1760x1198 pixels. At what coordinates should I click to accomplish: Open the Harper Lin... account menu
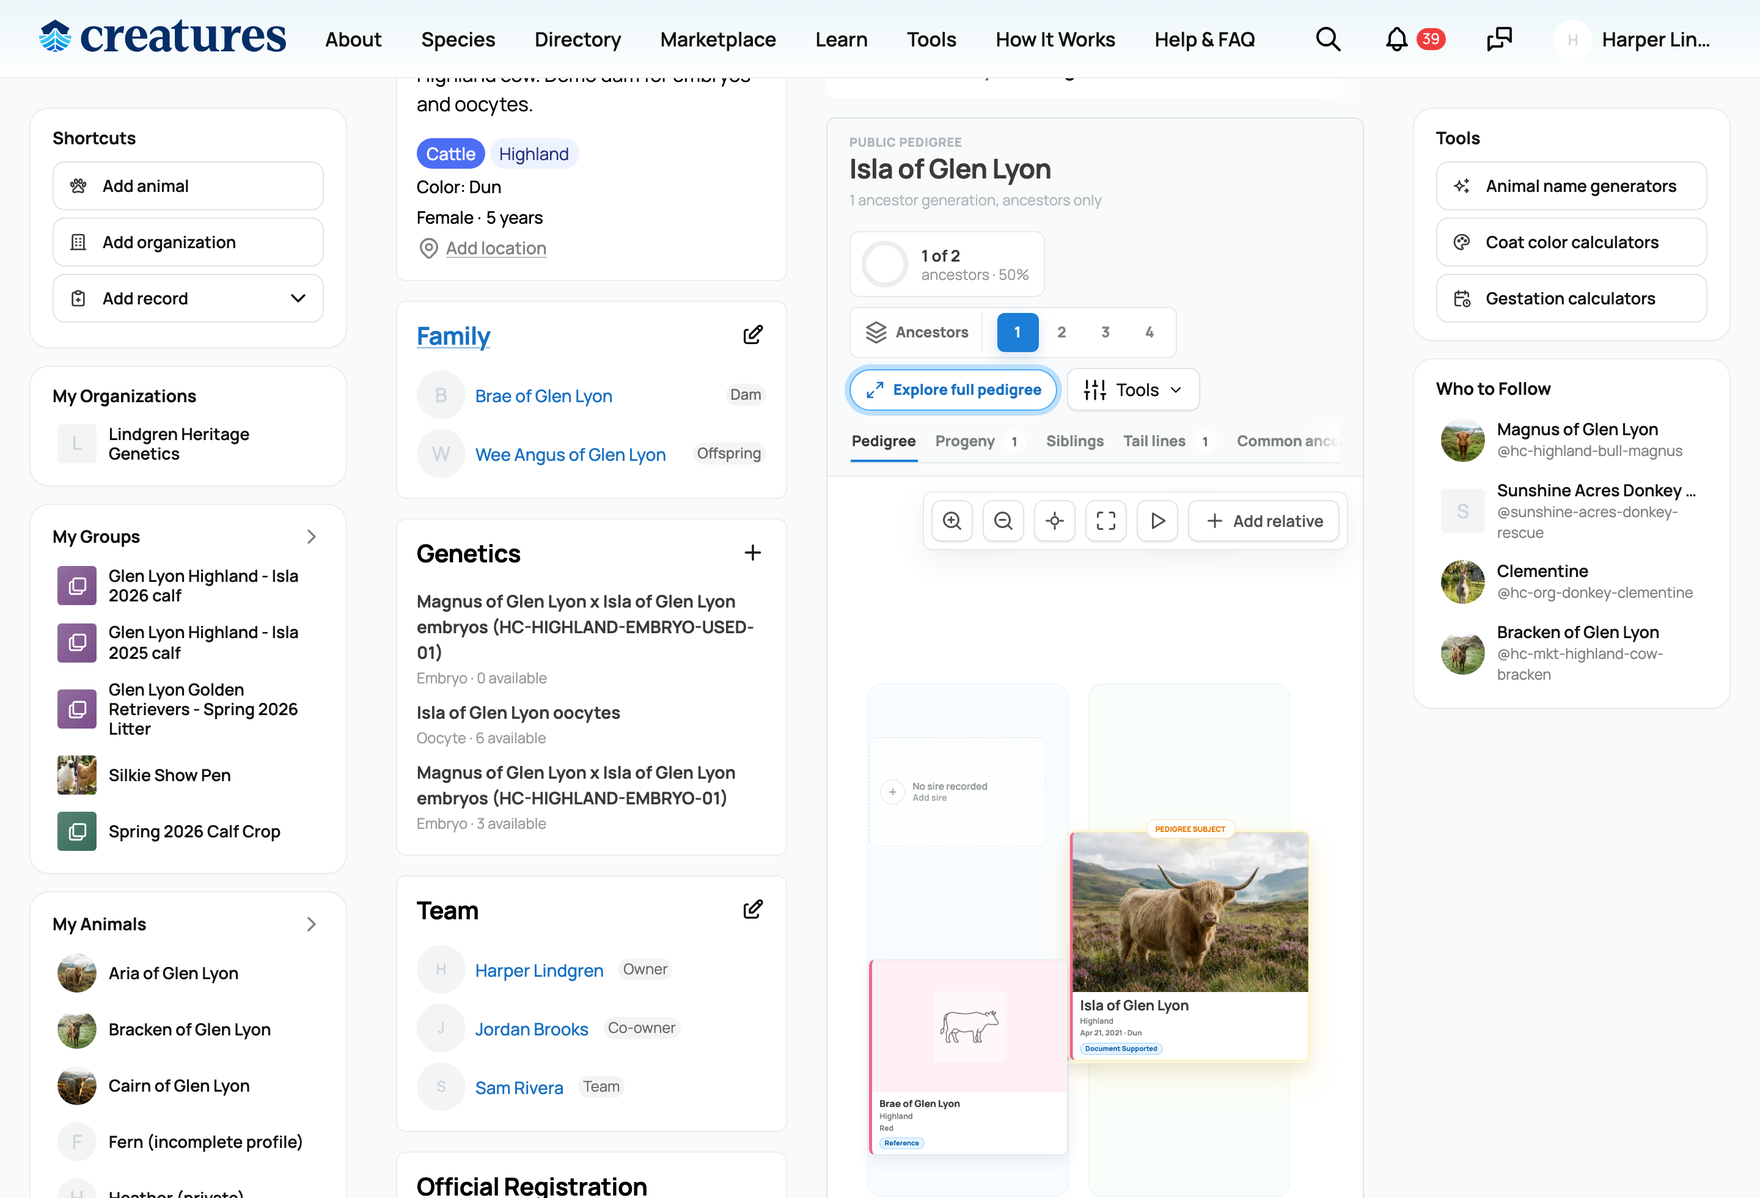(1632, 39)
